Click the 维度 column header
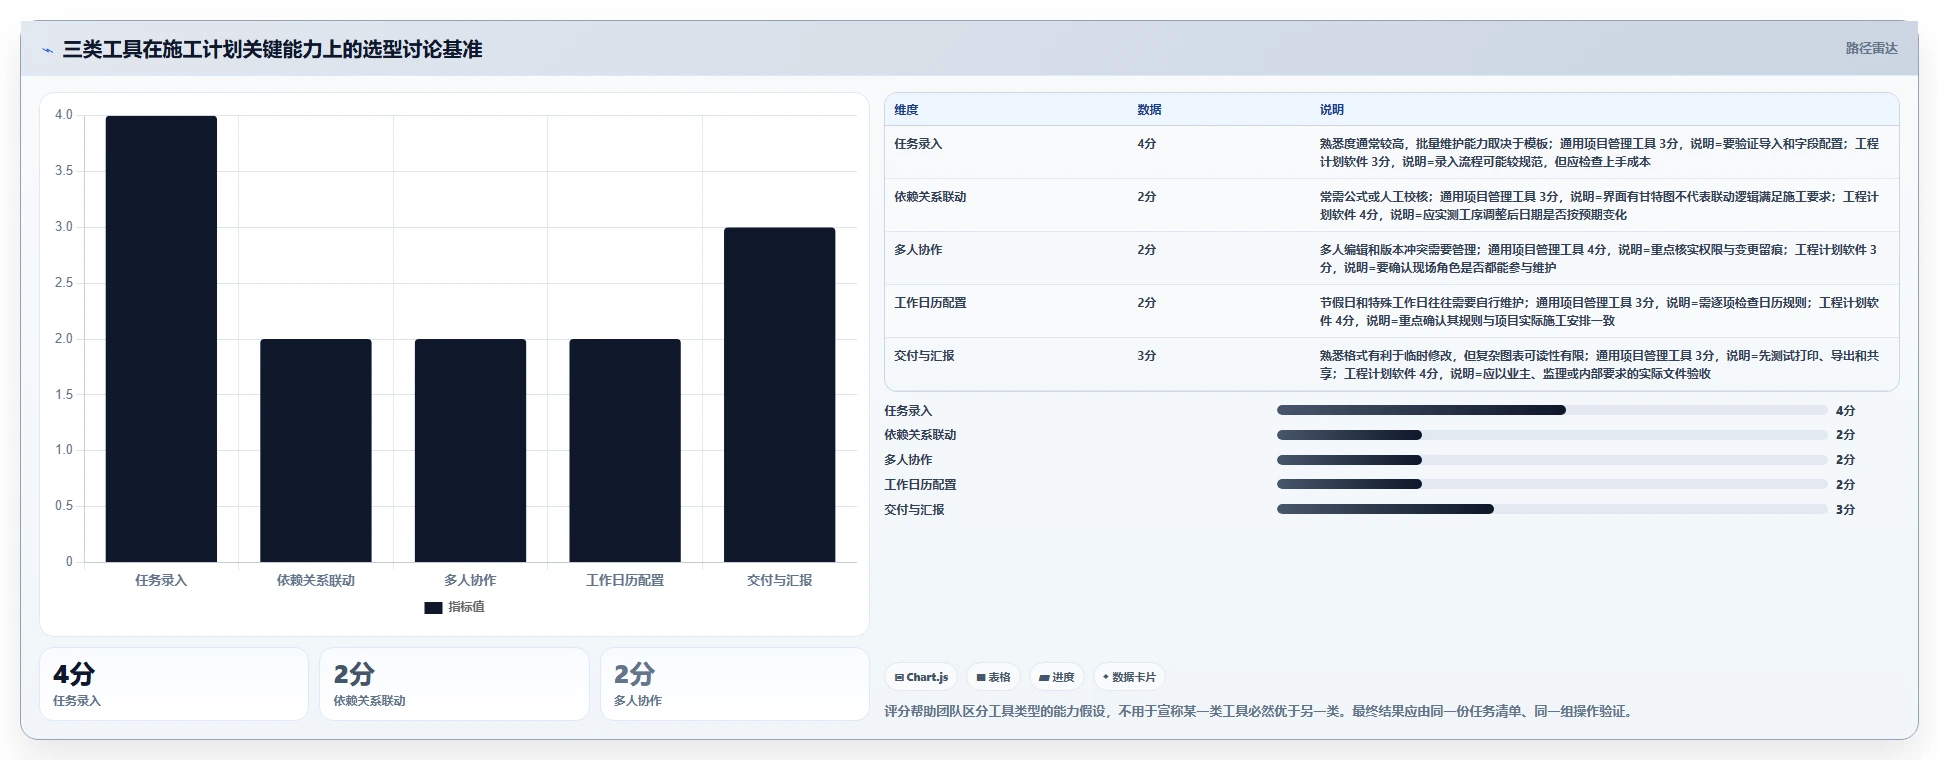 906,110
